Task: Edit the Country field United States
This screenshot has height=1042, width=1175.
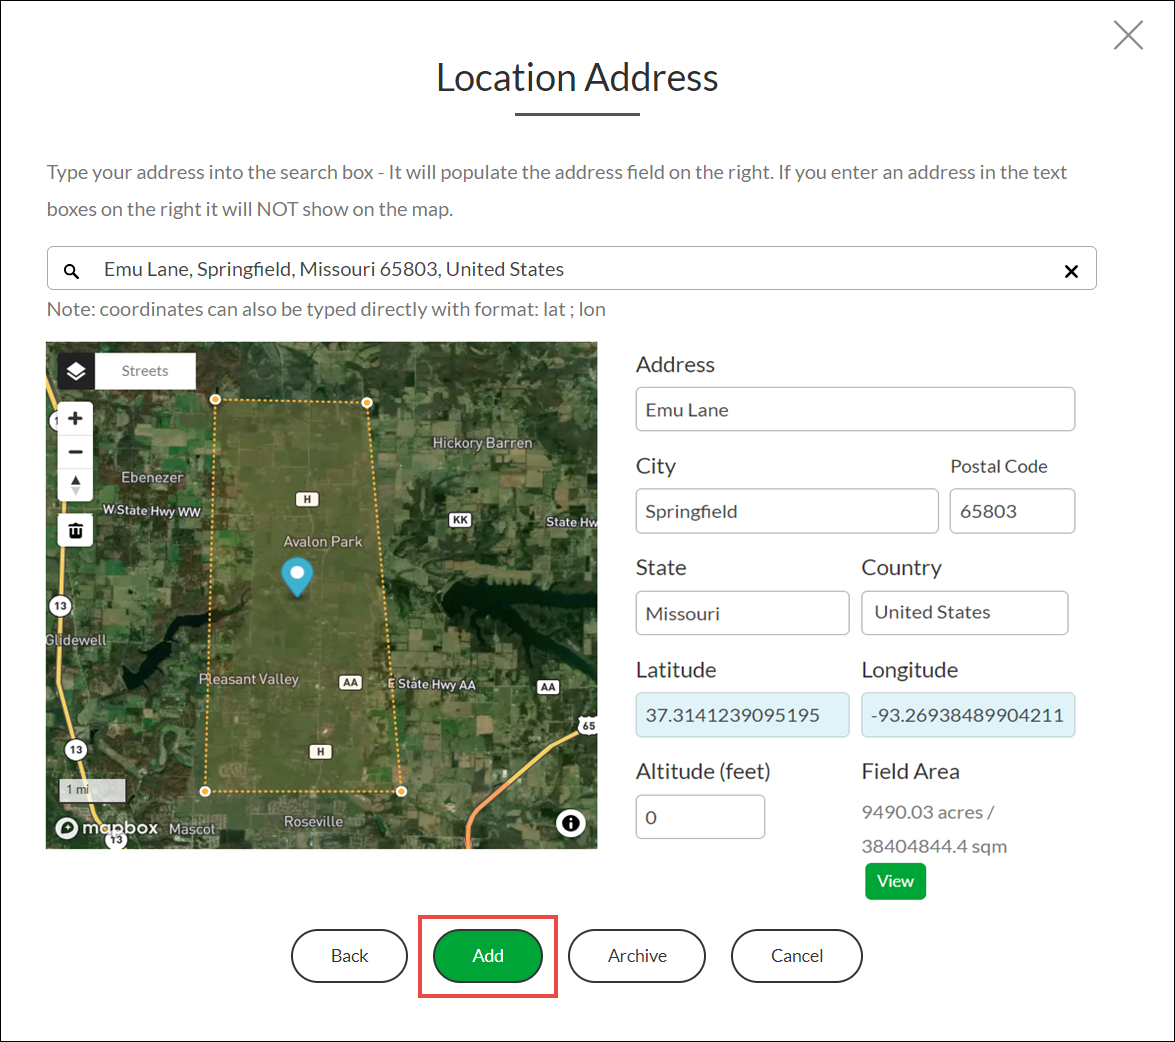Action: tap(964, 613)
